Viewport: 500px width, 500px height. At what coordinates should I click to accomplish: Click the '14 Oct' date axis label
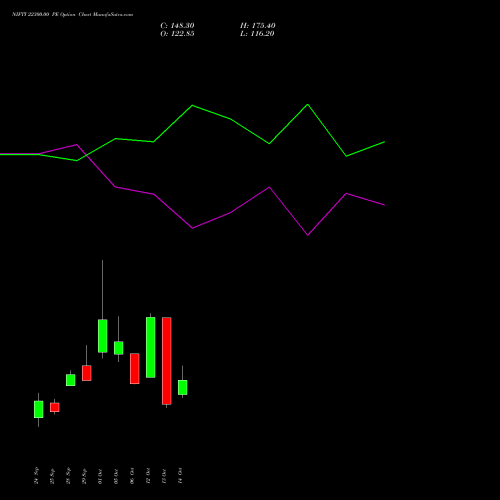[x=180, y=476]
